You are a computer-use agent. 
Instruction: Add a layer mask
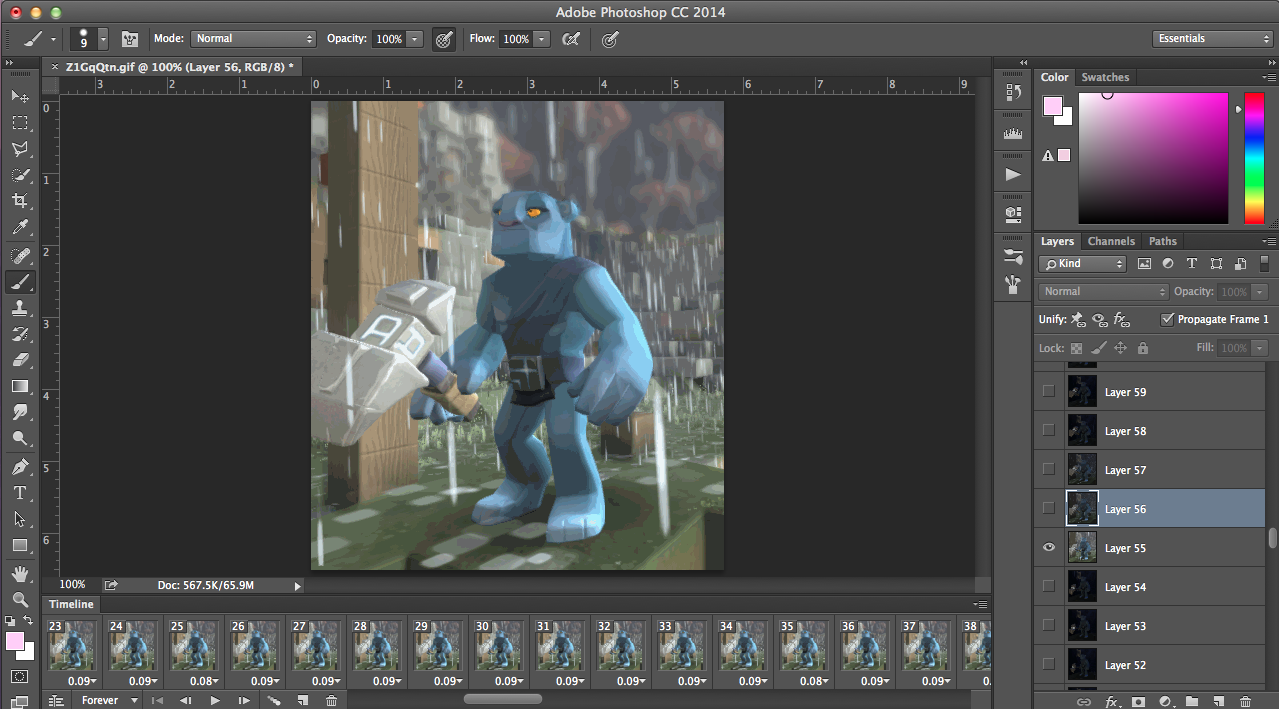point(1138,702)
